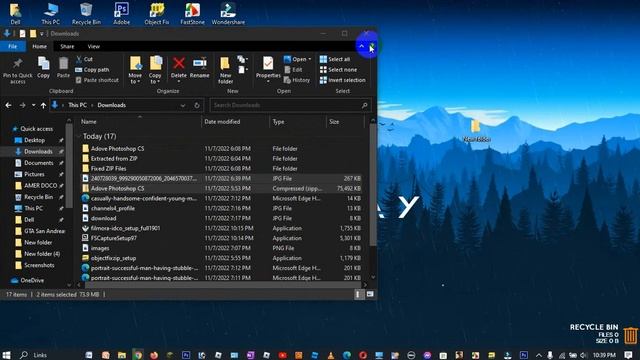This screenshot has height=360, width=640.
Task: Switch to the Home ribbon tab
Action: click(x=40, y=47)
